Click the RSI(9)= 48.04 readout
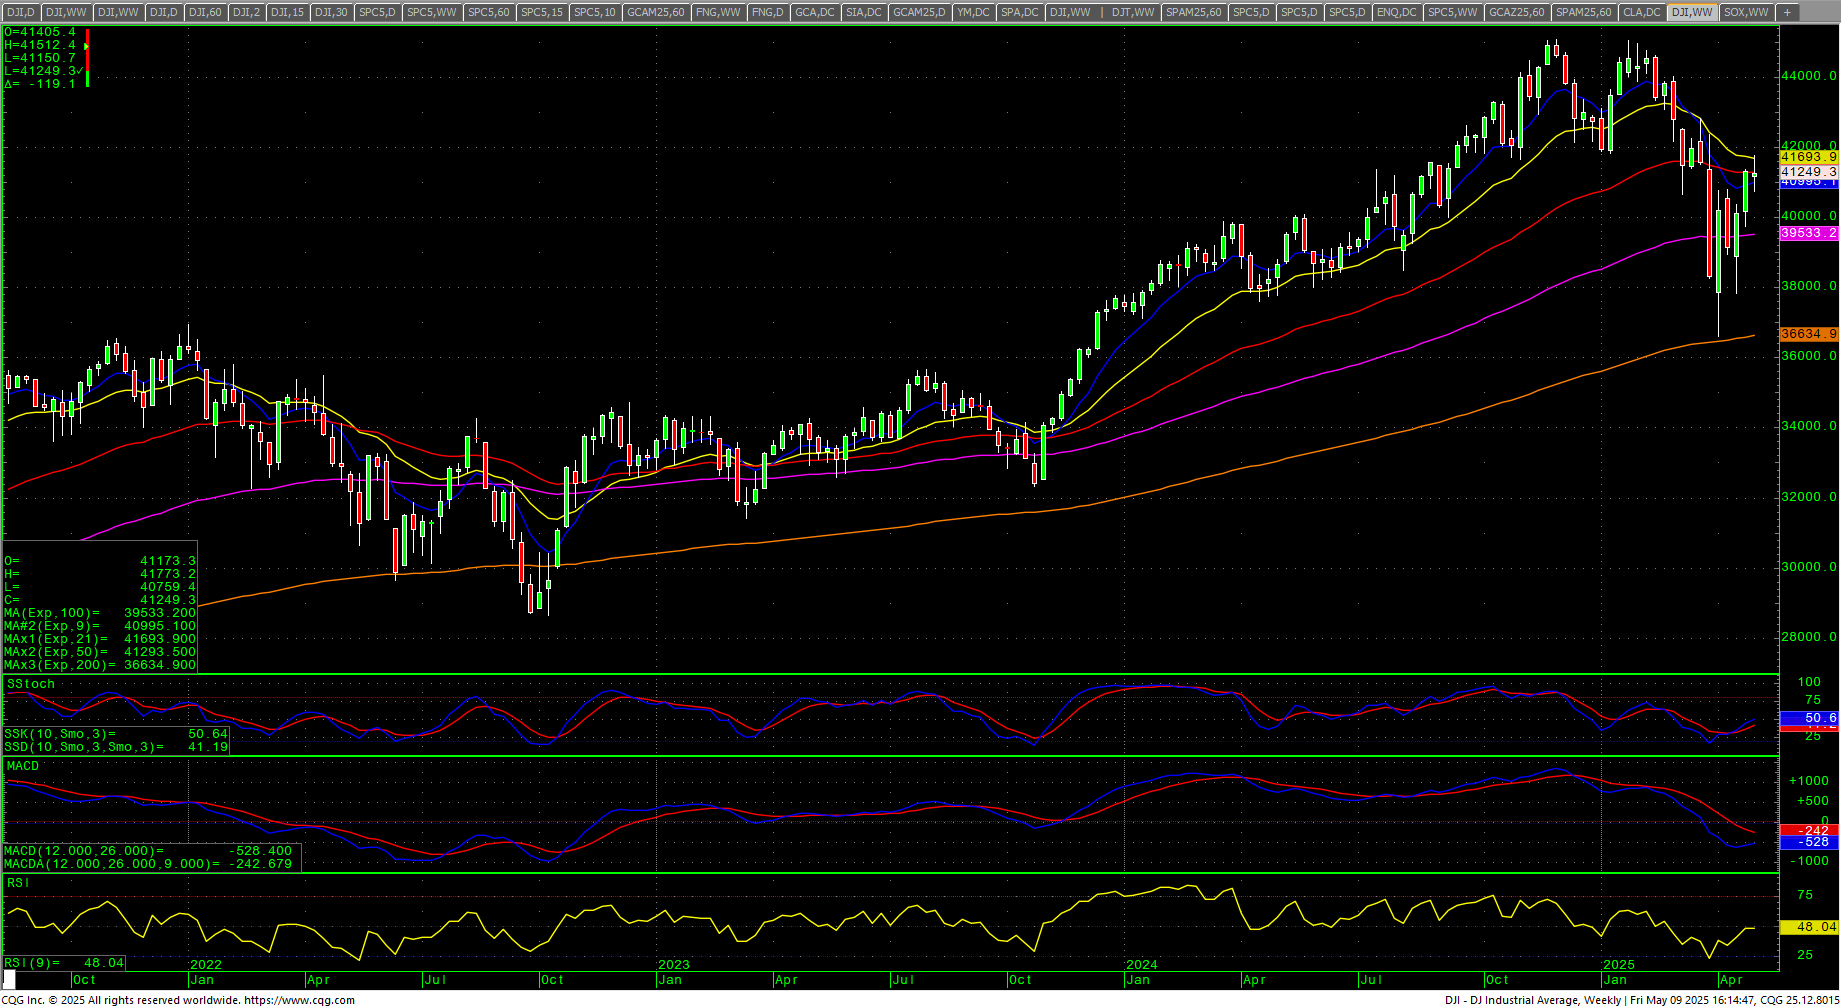Viewport: 1841px width, 1008px height. [x=64, y=963]
